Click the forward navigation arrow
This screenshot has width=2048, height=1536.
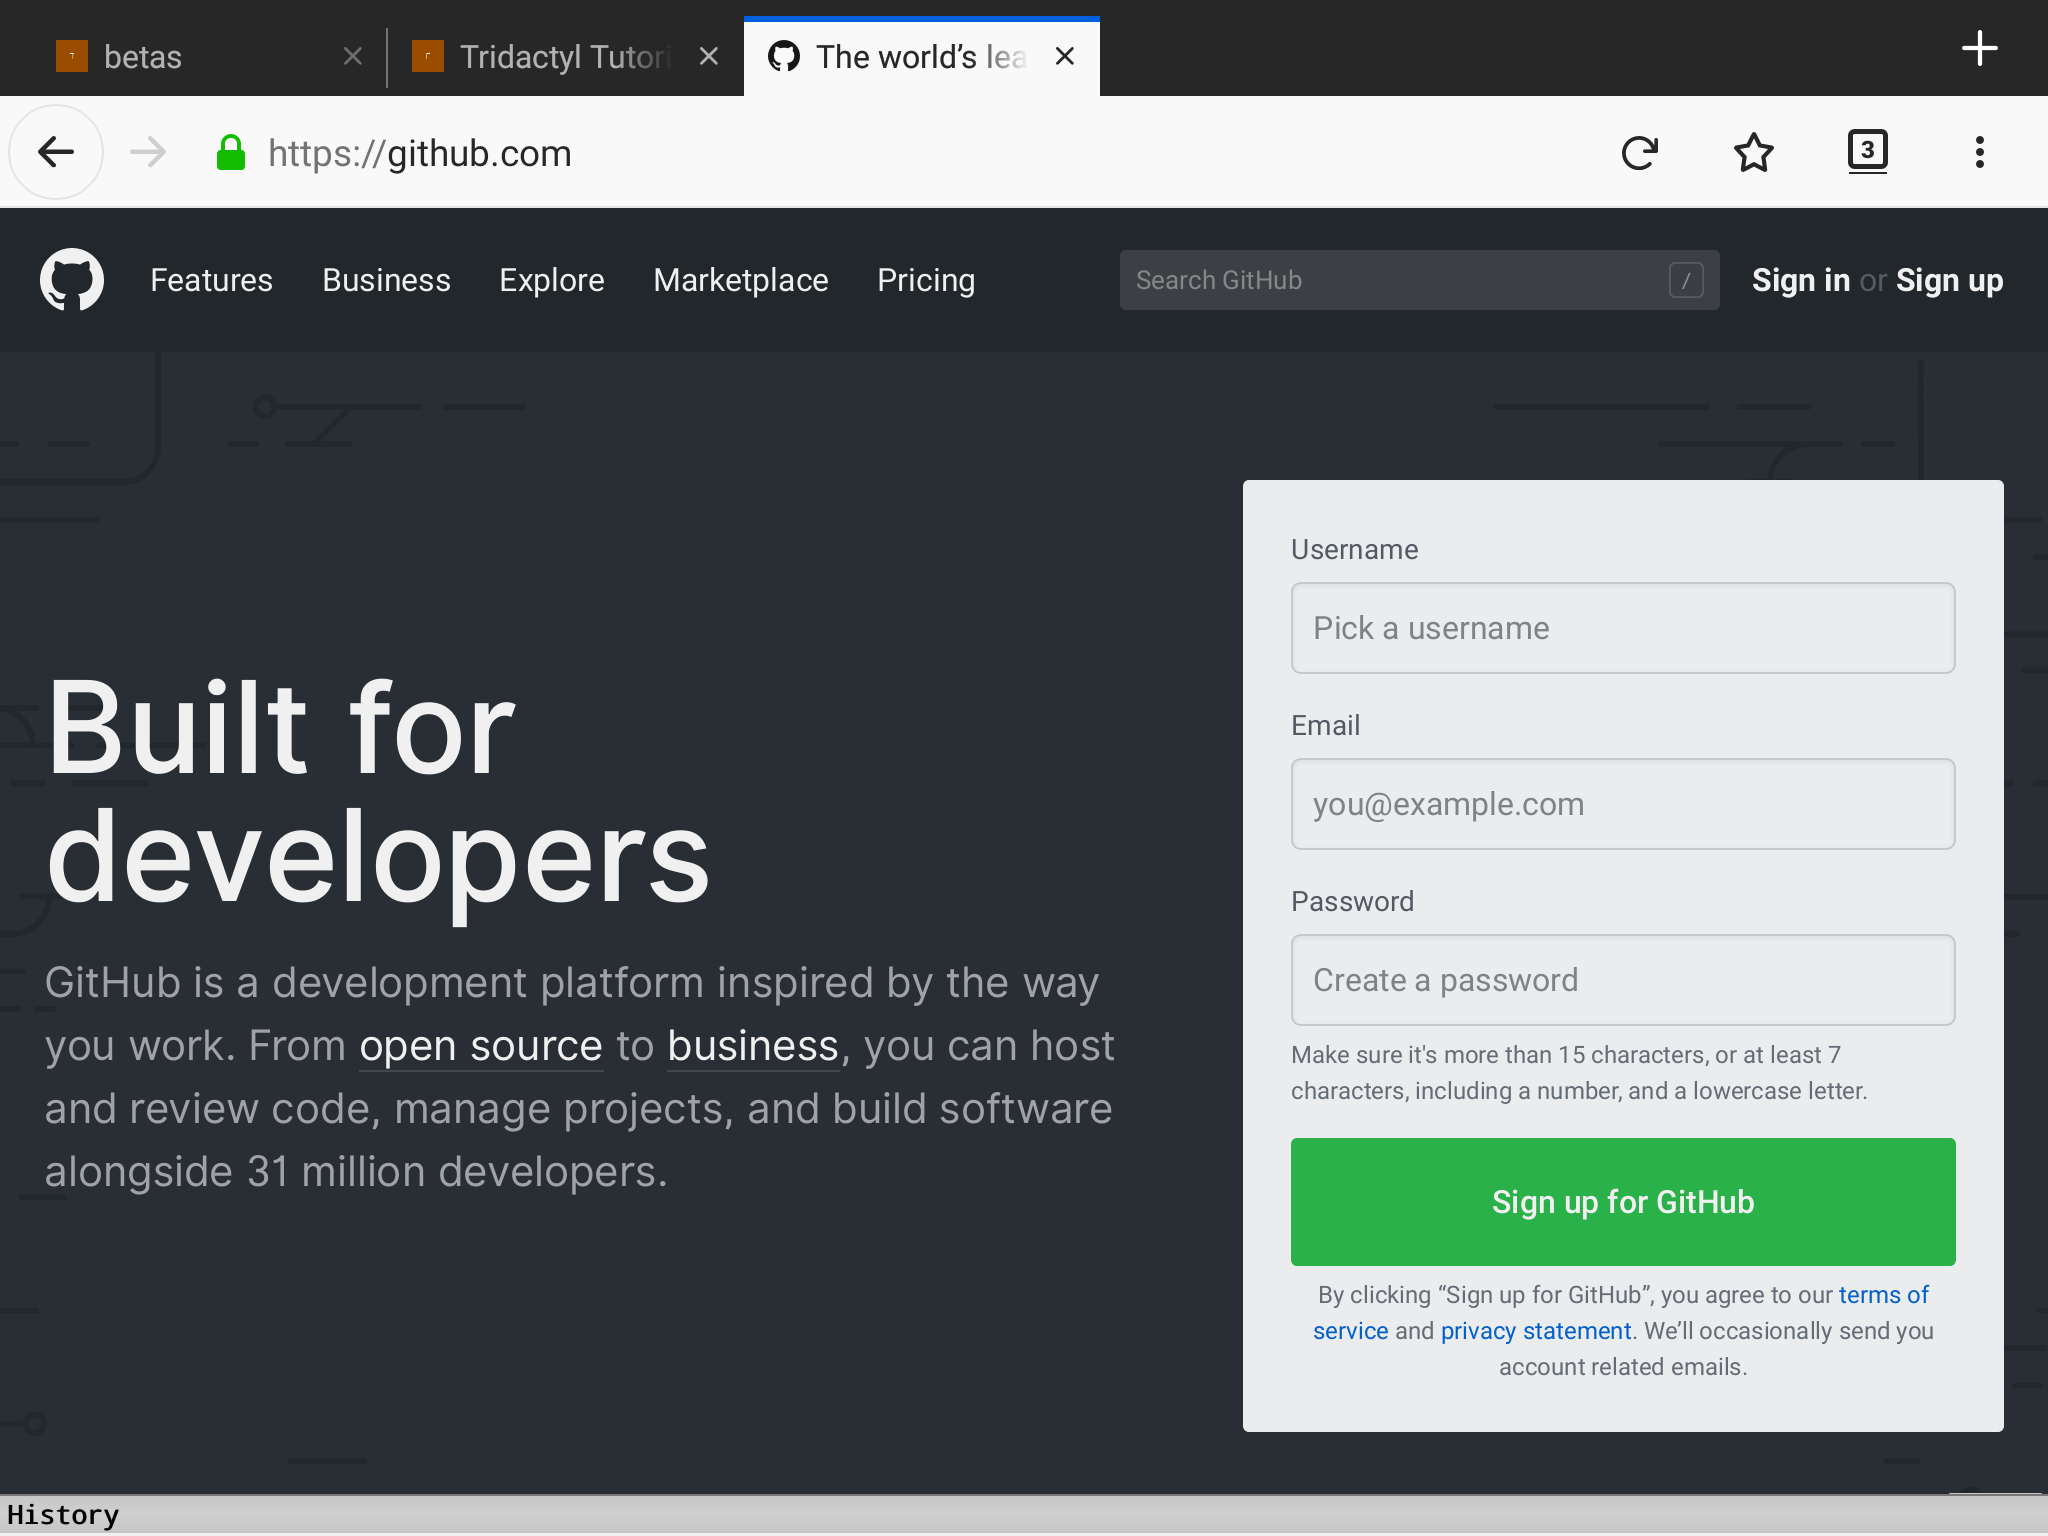148,152
